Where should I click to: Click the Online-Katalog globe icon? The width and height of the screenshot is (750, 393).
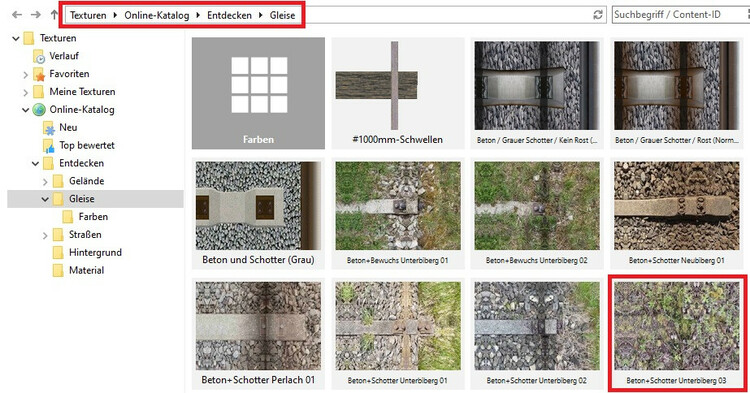point(39,109)
